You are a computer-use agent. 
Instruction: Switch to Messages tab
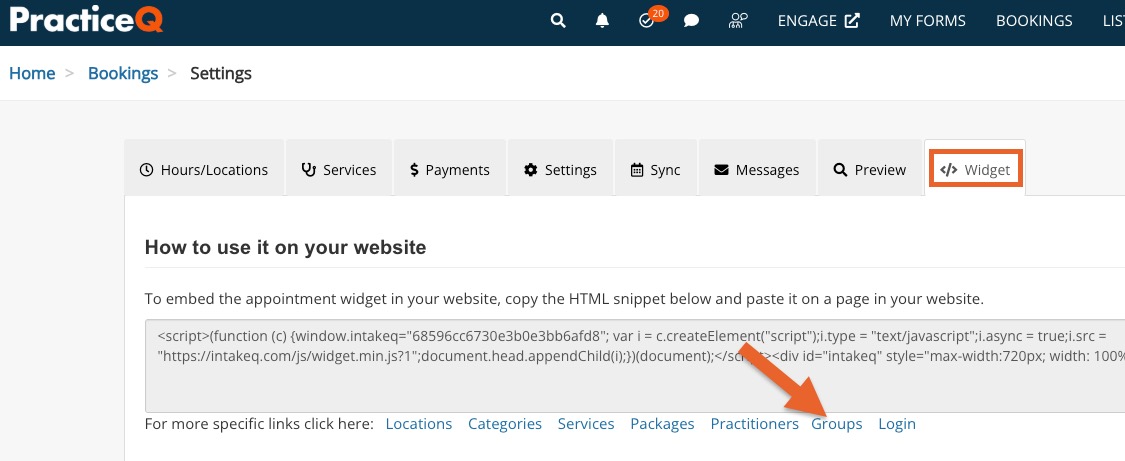coord(757,169)
